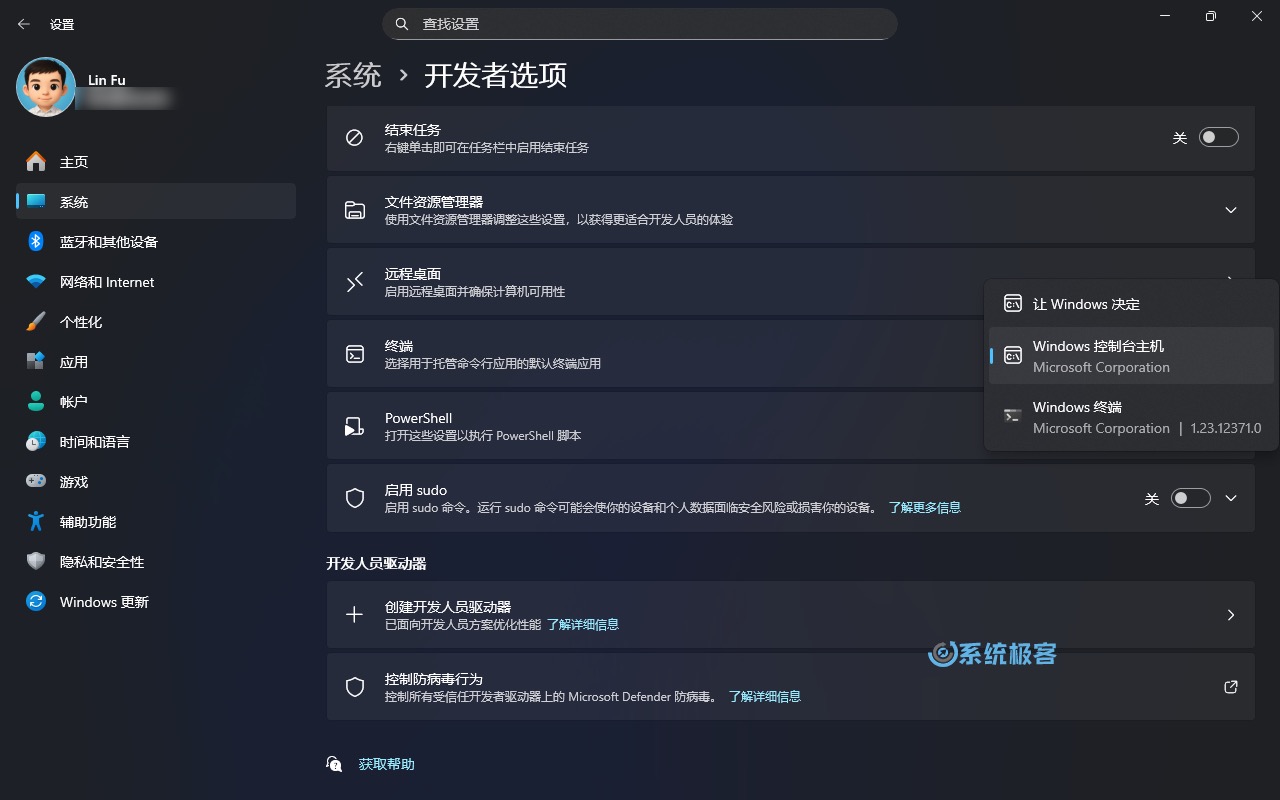Viewport: 1280px width, 800px height.
Task: Click the search magnifier icon
Action: pyautogui.click(x=402, y=24)
